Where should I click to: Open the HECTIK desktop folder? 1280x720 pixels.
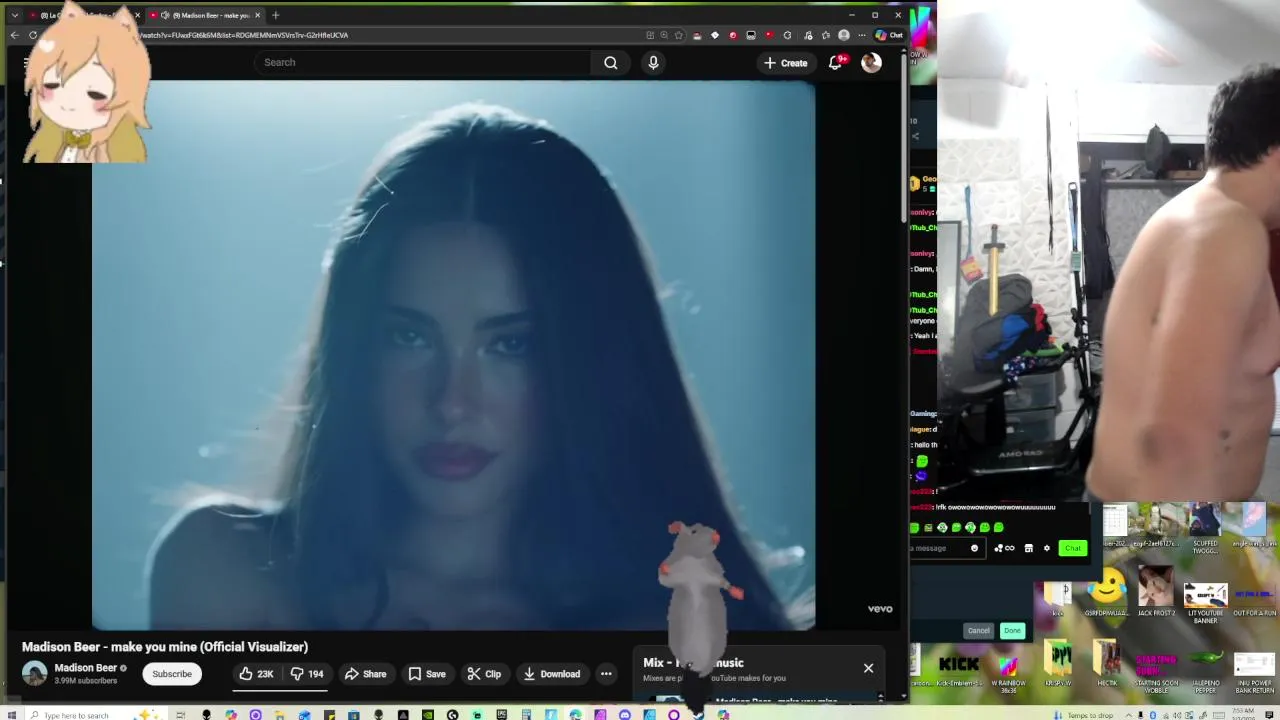(1107, 664)
